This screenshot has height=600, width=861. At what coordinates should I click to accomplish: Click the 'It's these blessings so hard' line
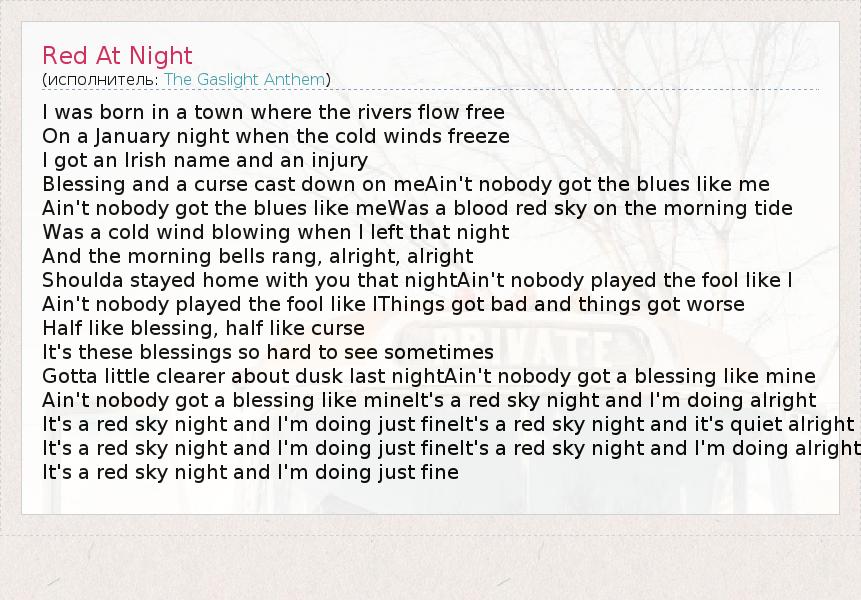point(268,352)
